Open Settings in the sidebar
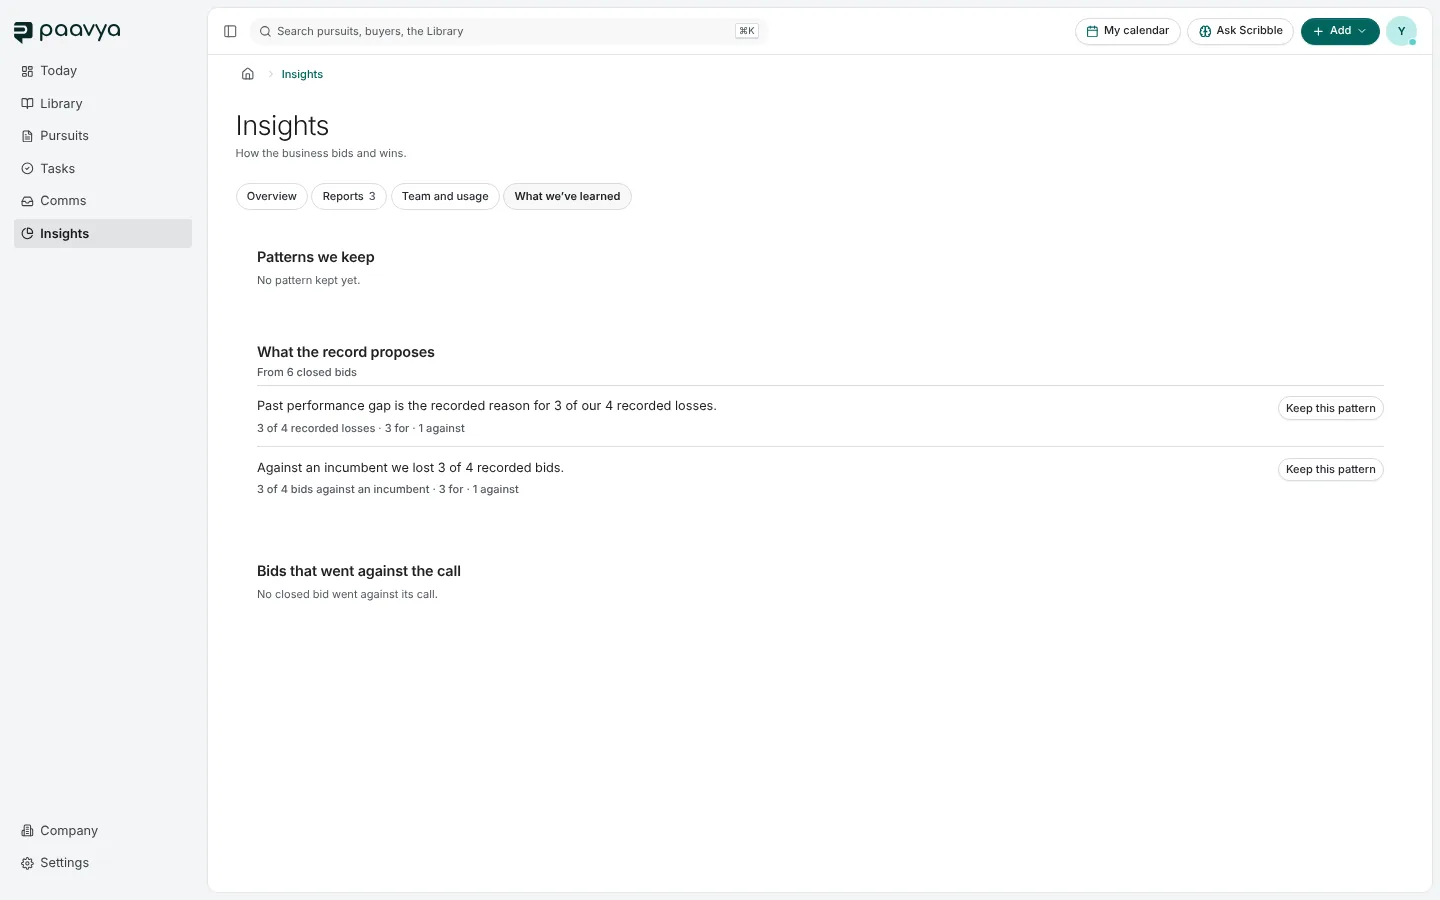Viewport: 1440px width, 900px height. click(103, 863)
